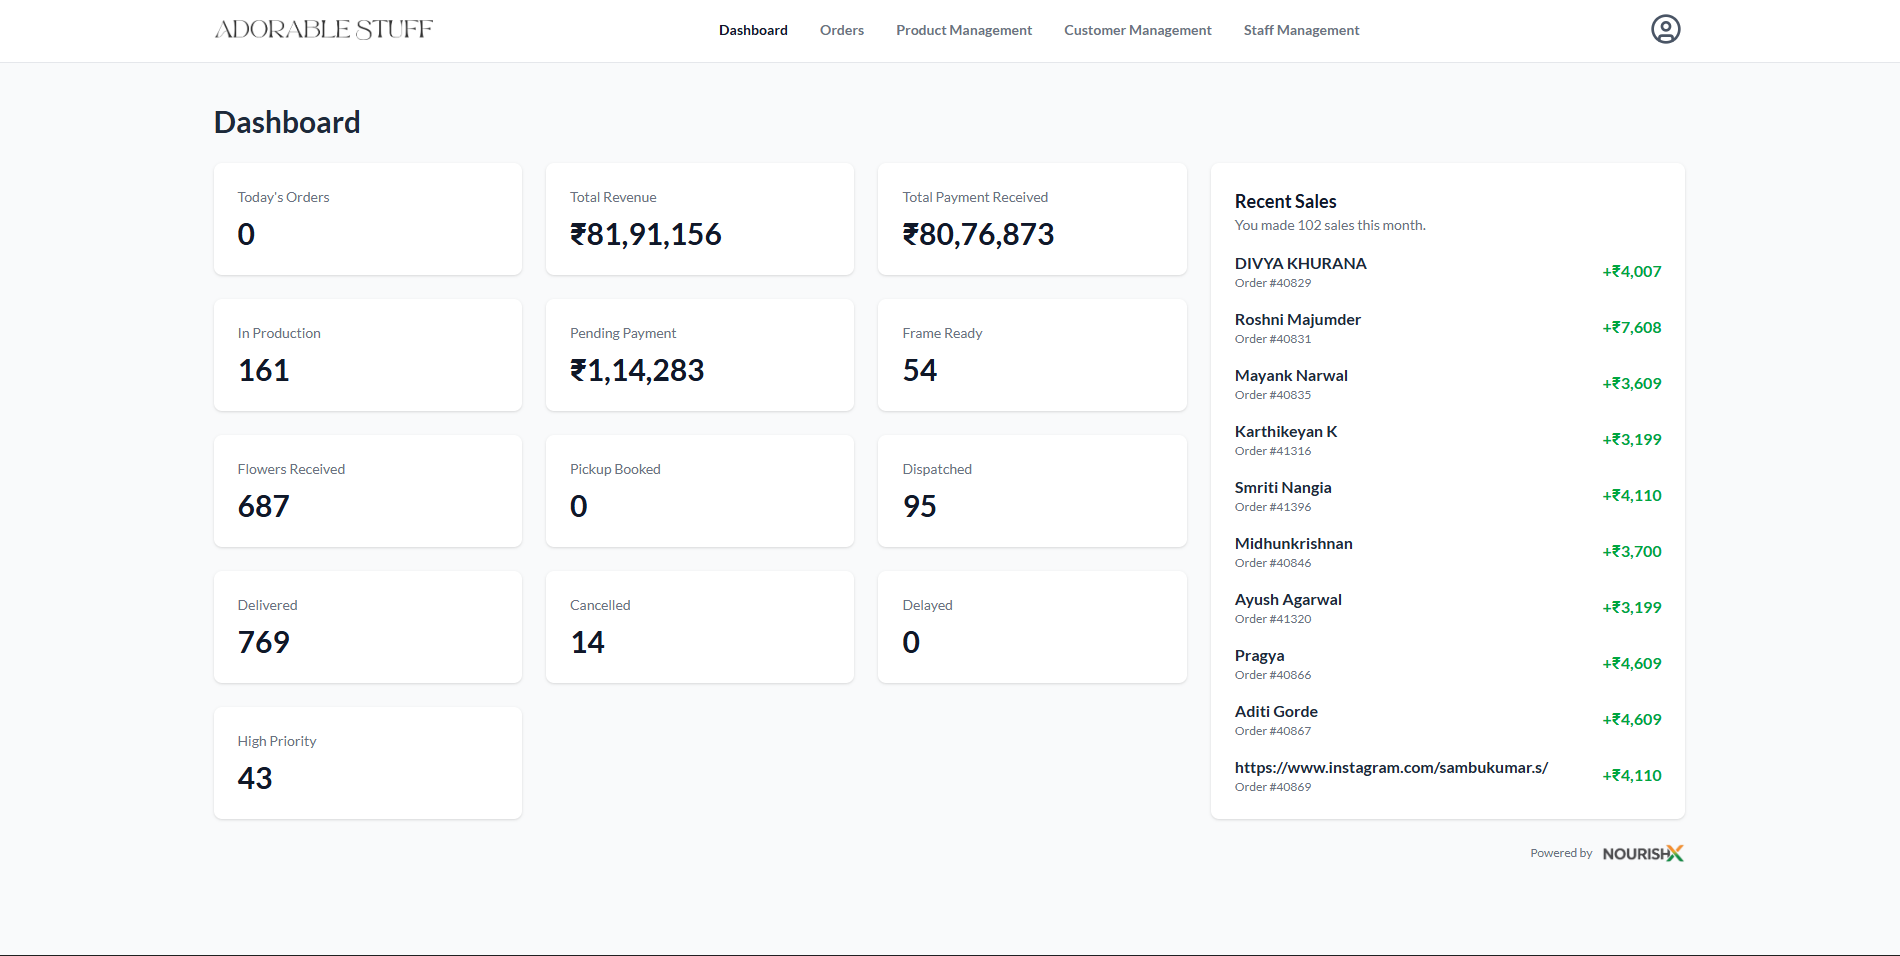Open Staff Management
Screen dimensions: 1900x956
[1301, 30]
